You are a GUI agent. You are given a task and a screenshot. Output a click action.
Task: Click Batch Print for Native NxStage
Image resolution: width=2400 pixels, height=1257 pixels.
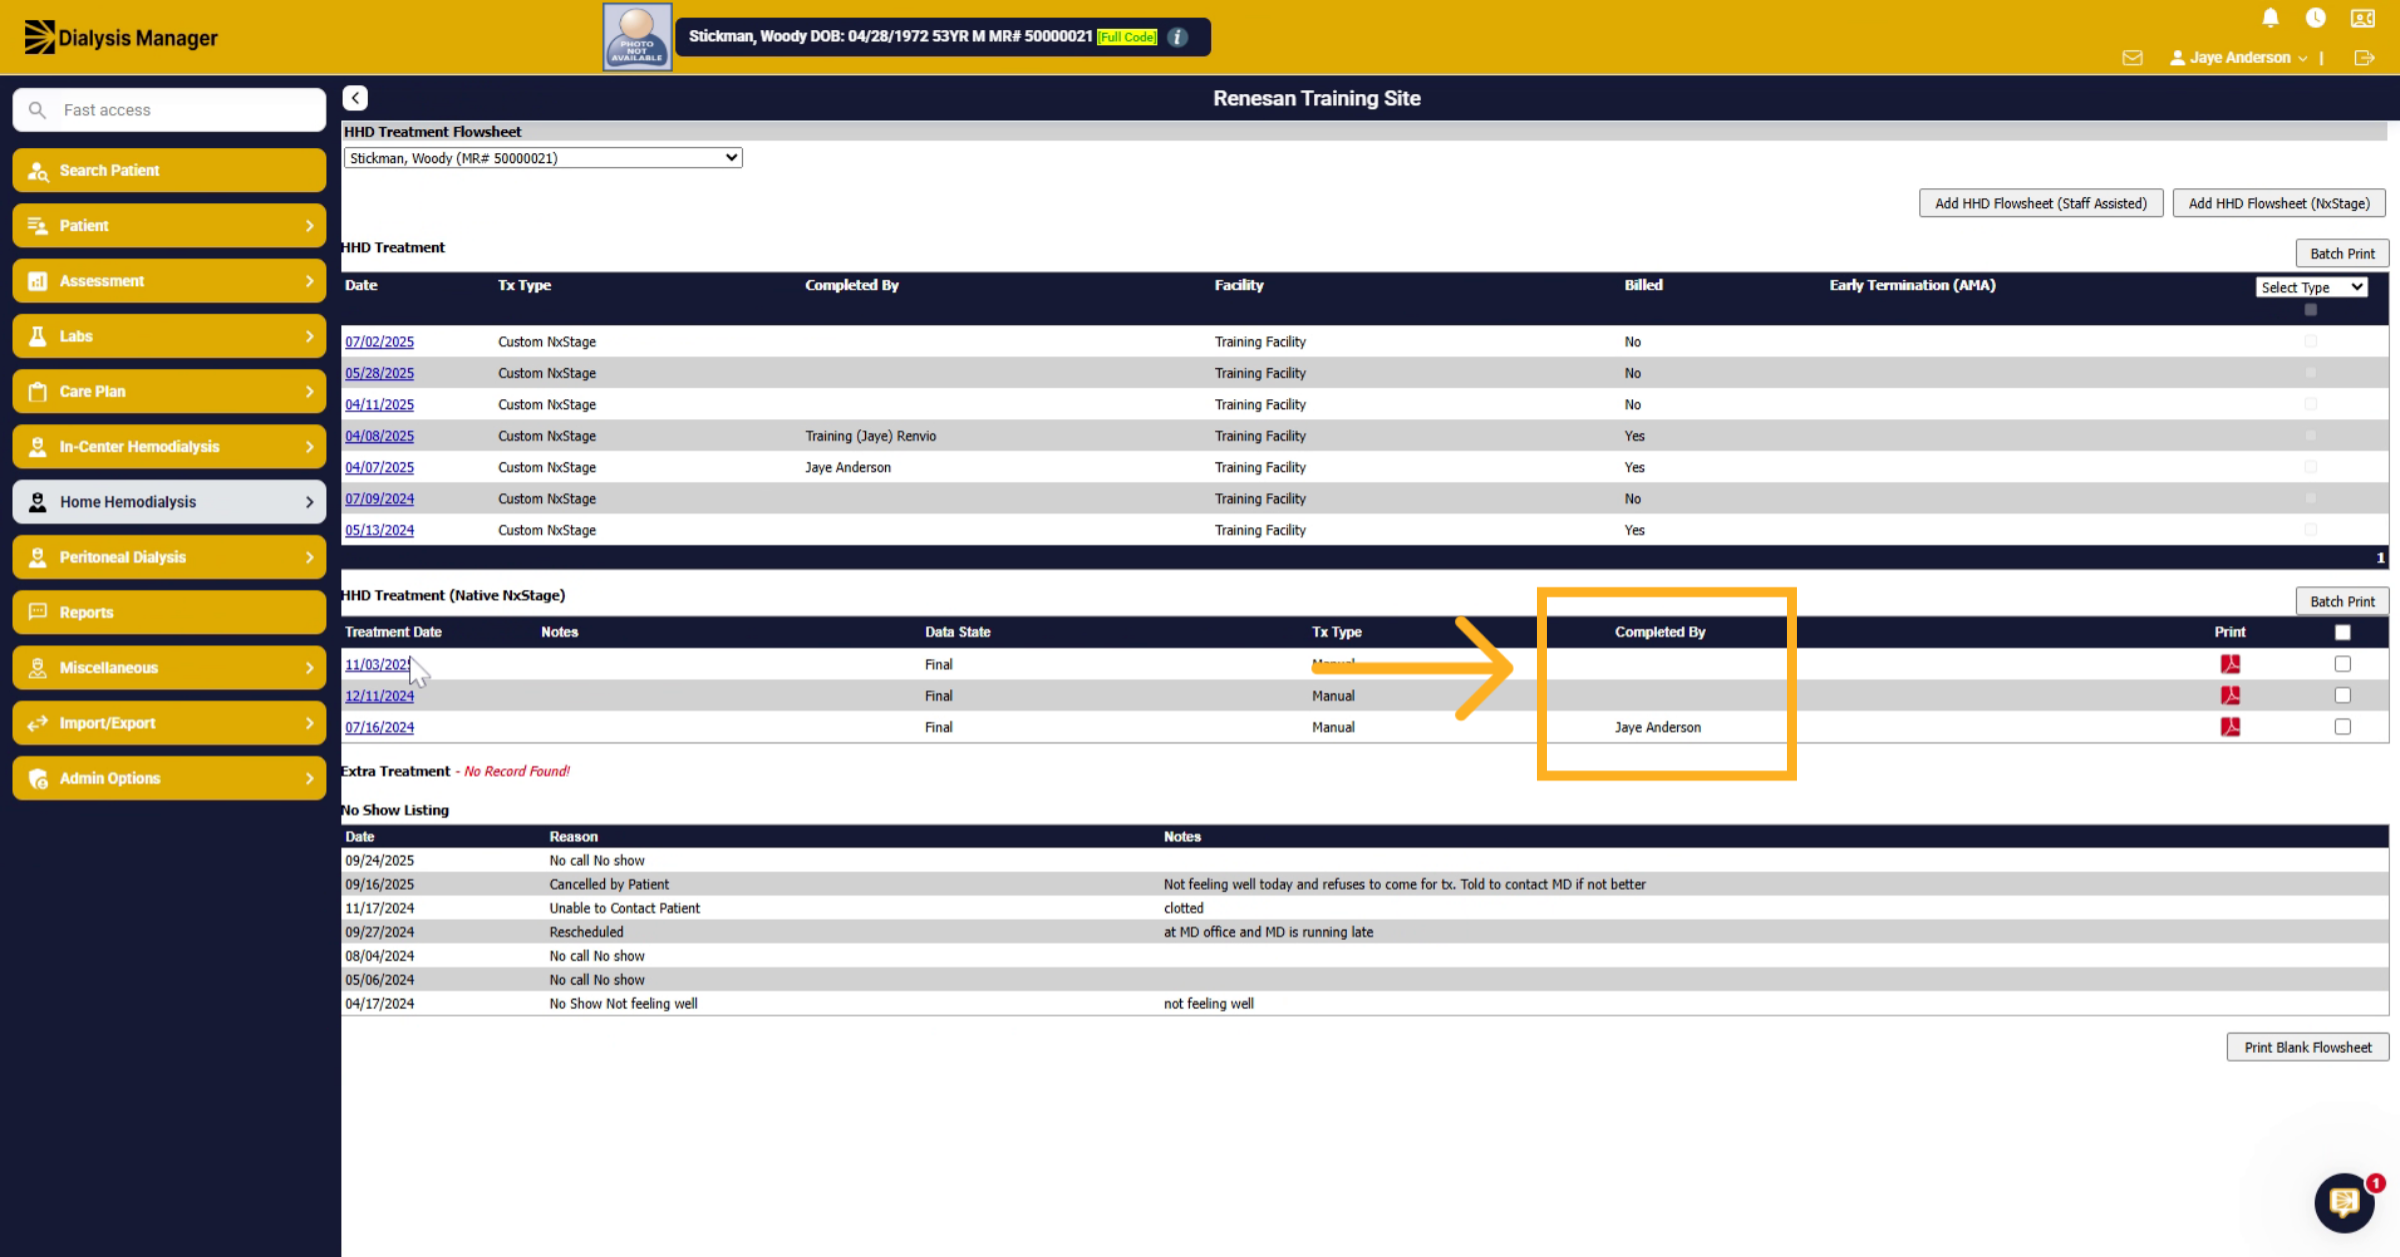(x=2342, y=601)
